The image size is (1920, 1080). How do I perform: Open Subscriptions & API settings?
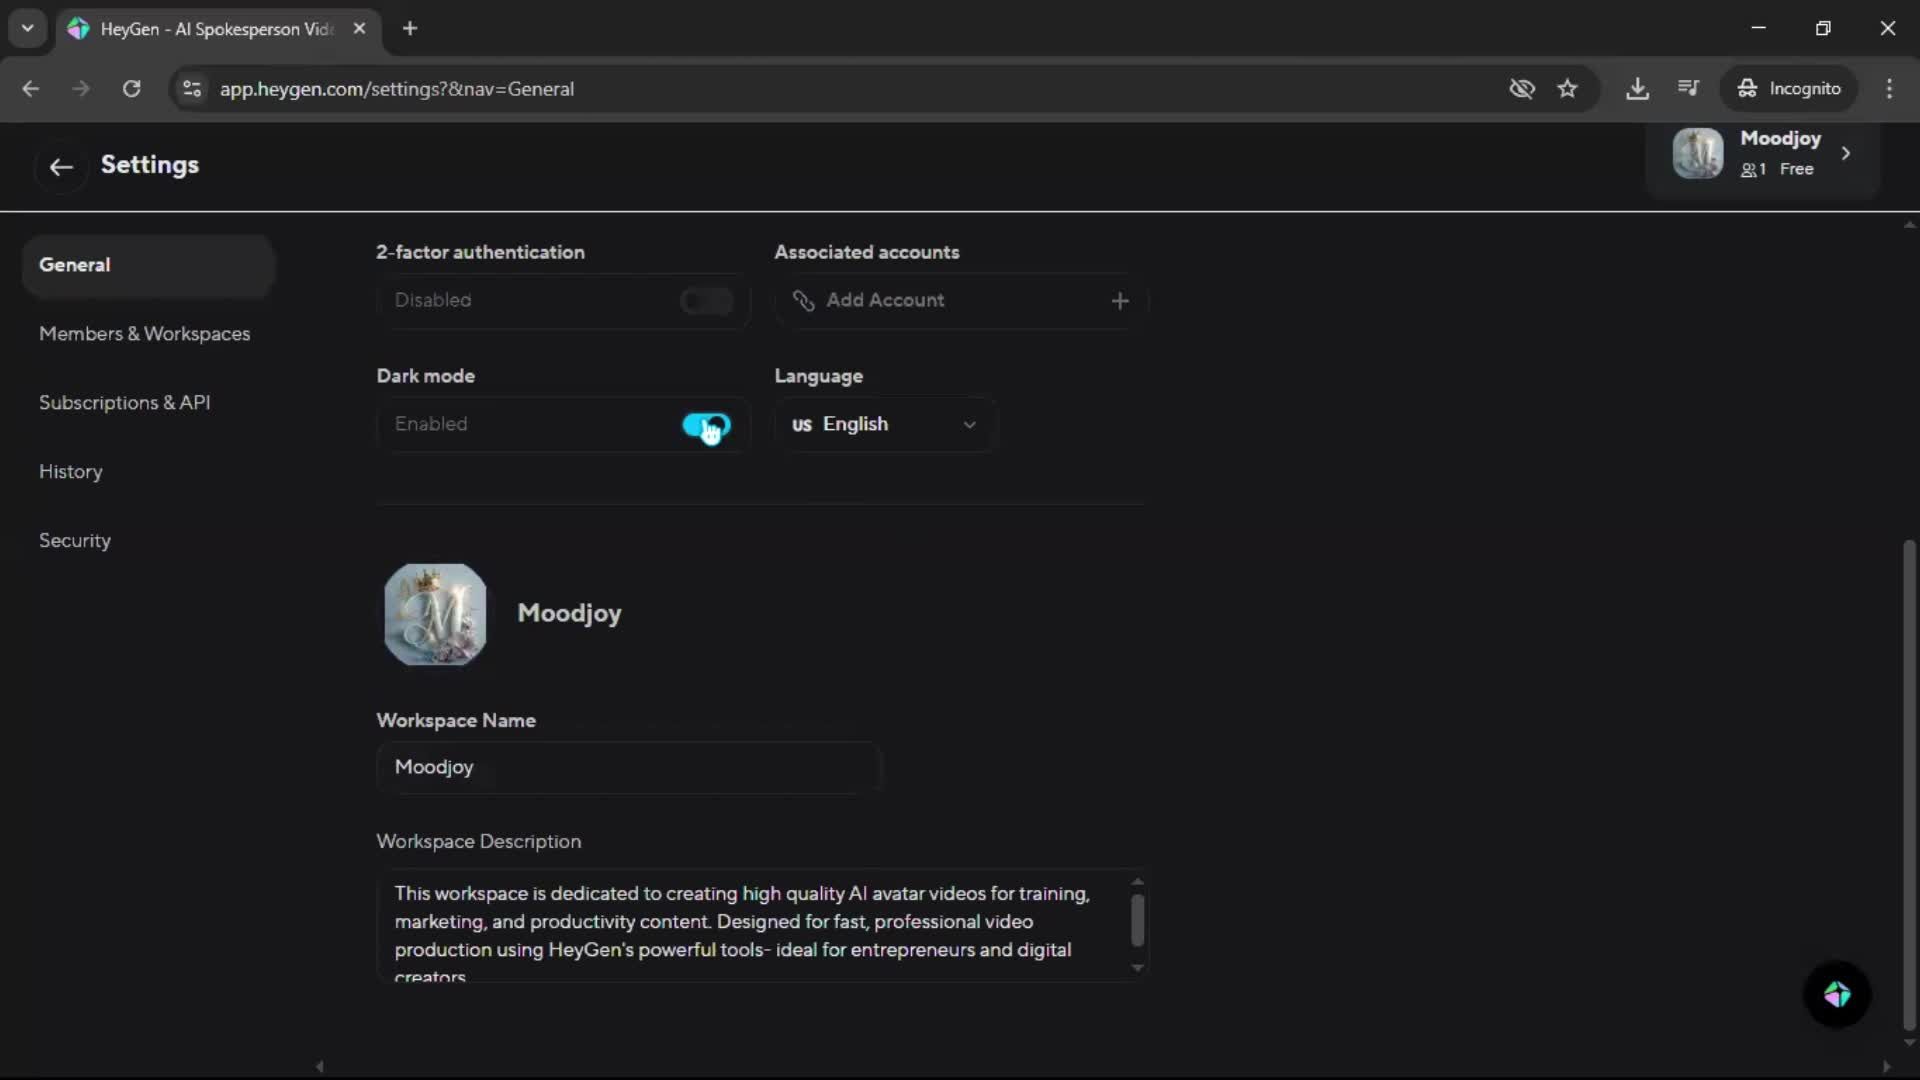pos(125,403)
